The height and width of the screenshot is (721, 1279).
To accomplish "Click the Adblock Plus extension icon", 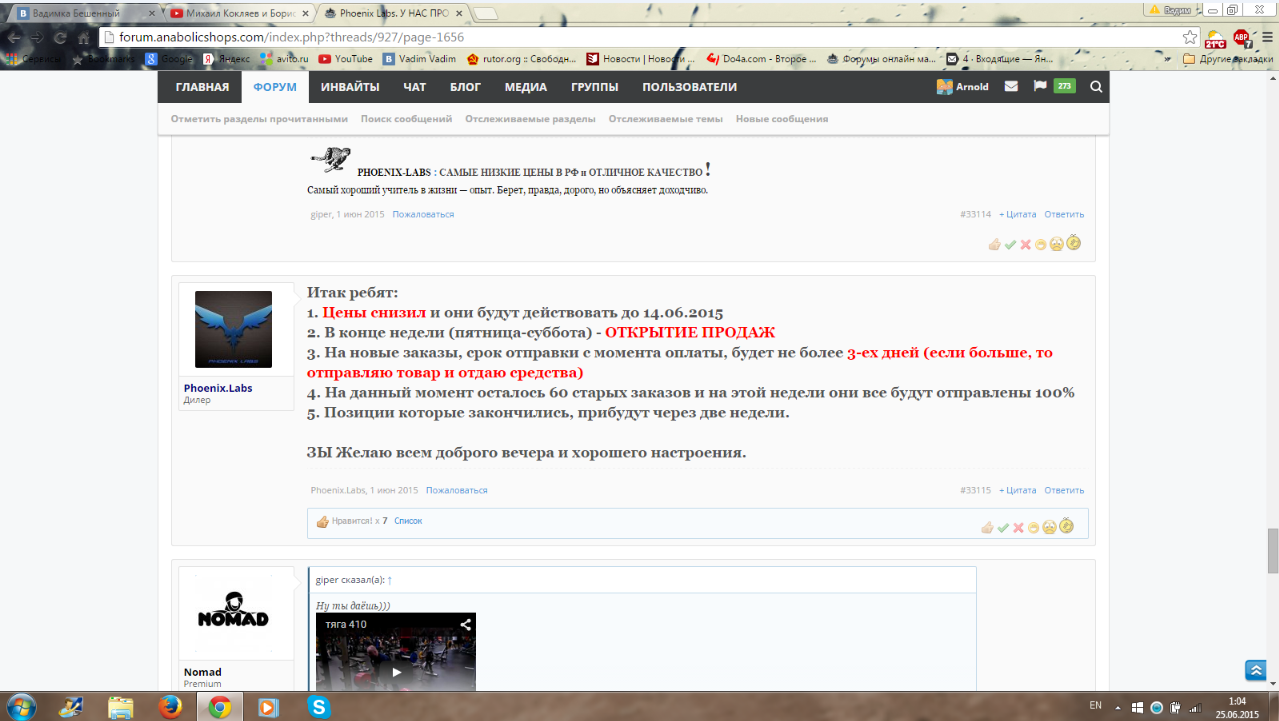I will [x=1241, y=37].
